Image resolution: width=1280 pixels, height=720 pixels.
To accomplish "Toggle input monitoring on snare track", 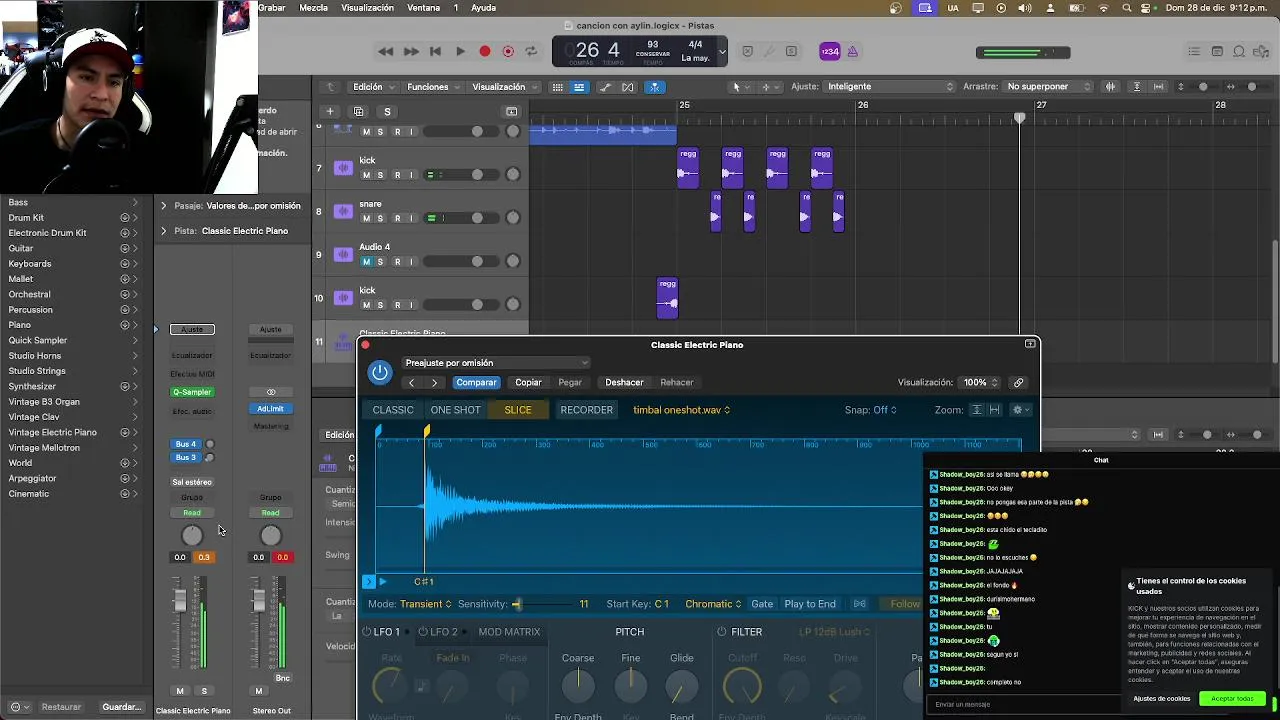I will (412, 218).
